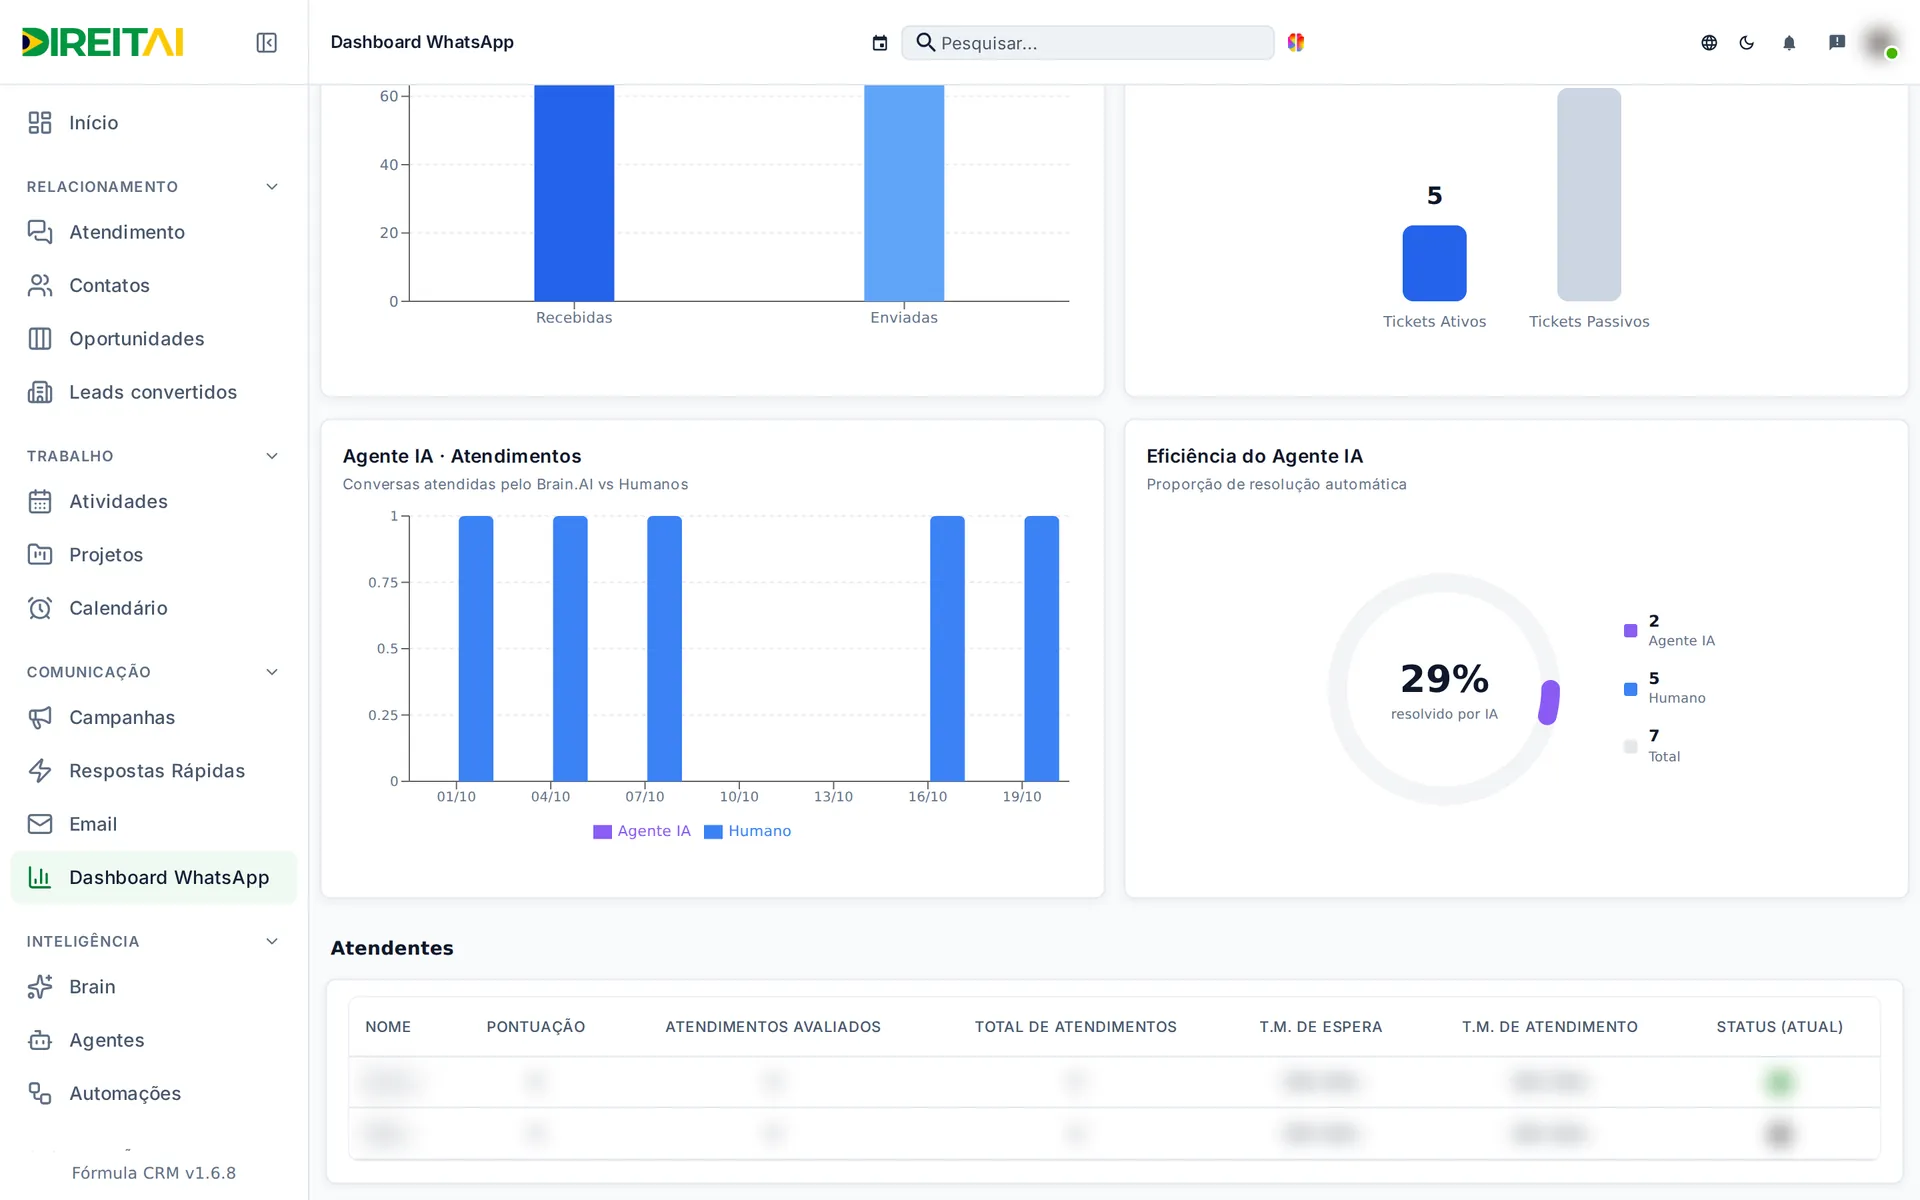Click the Automações workflow icon
Viewport: 1920px width, 1200px height.
tap(40, 1093)
